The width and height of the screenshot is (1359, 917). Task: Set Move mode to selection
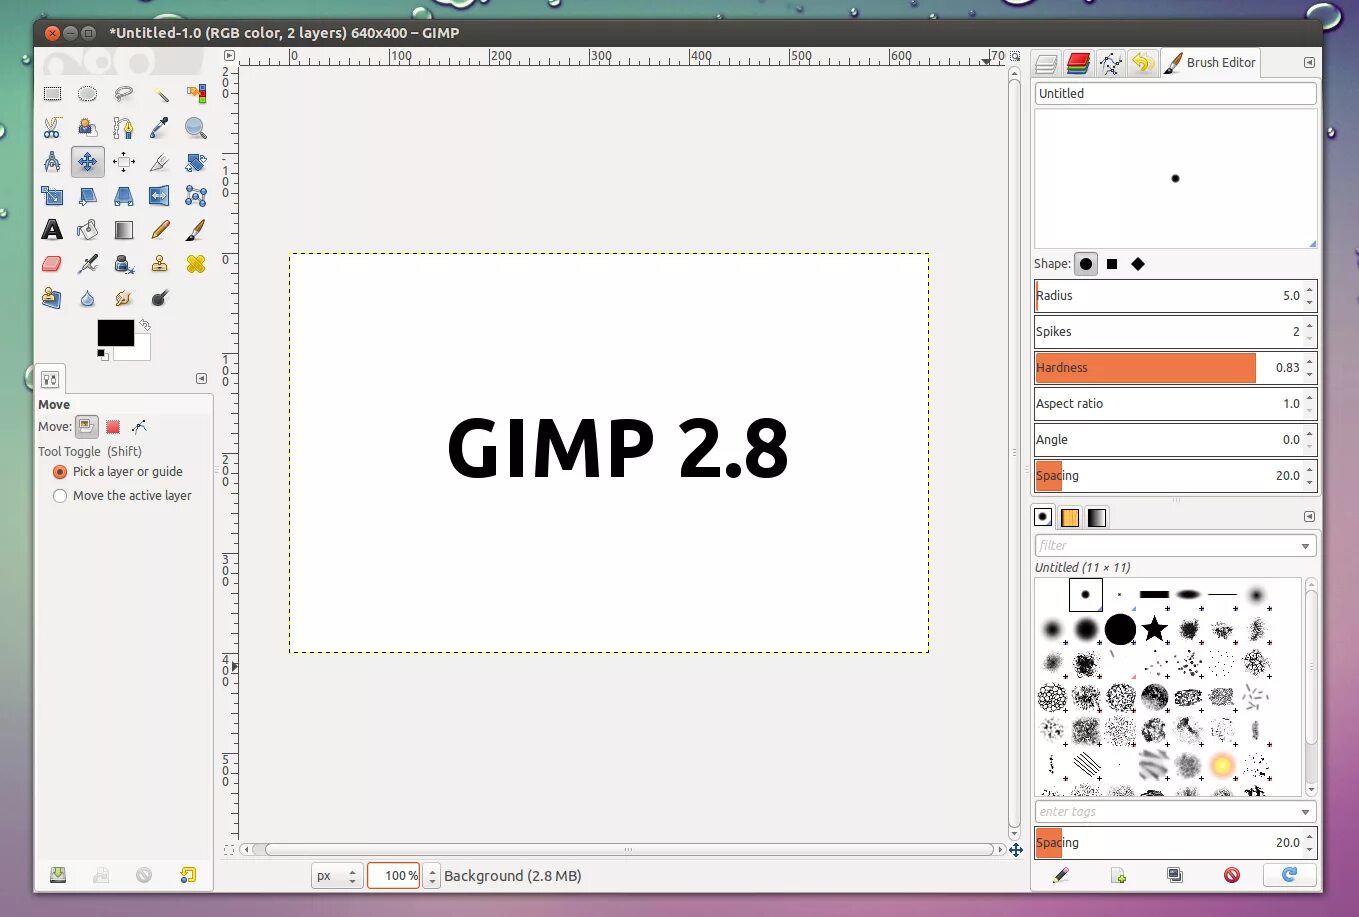coord(113,426)
